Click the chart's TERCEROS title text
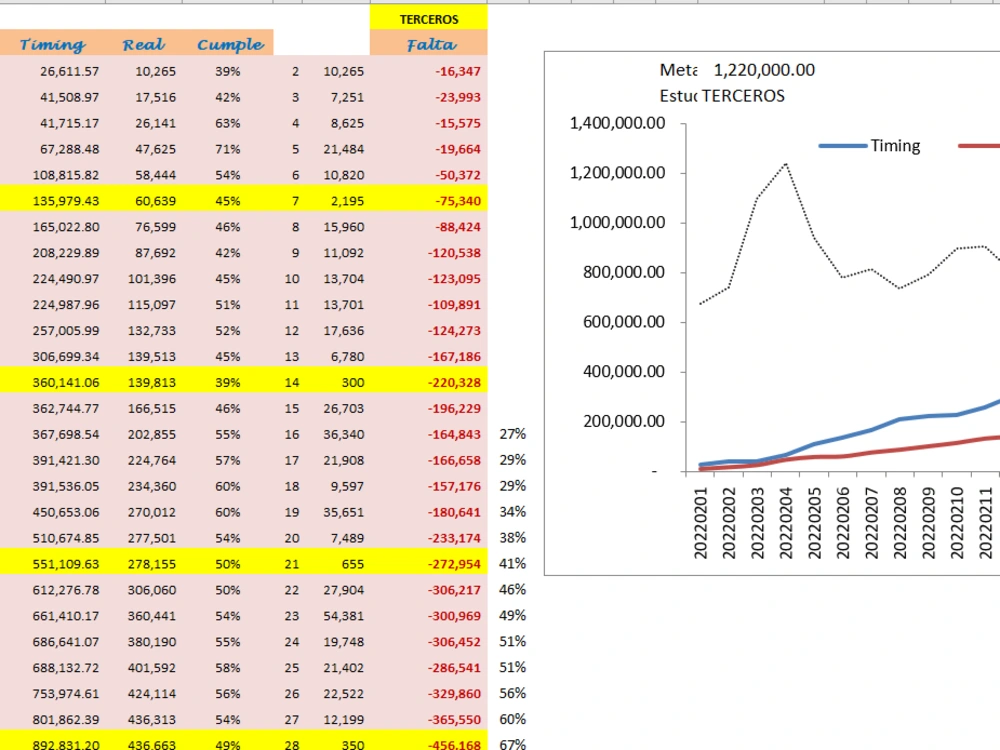The height and width of the screenshot is (750, 1000). [x=743, y=96]
